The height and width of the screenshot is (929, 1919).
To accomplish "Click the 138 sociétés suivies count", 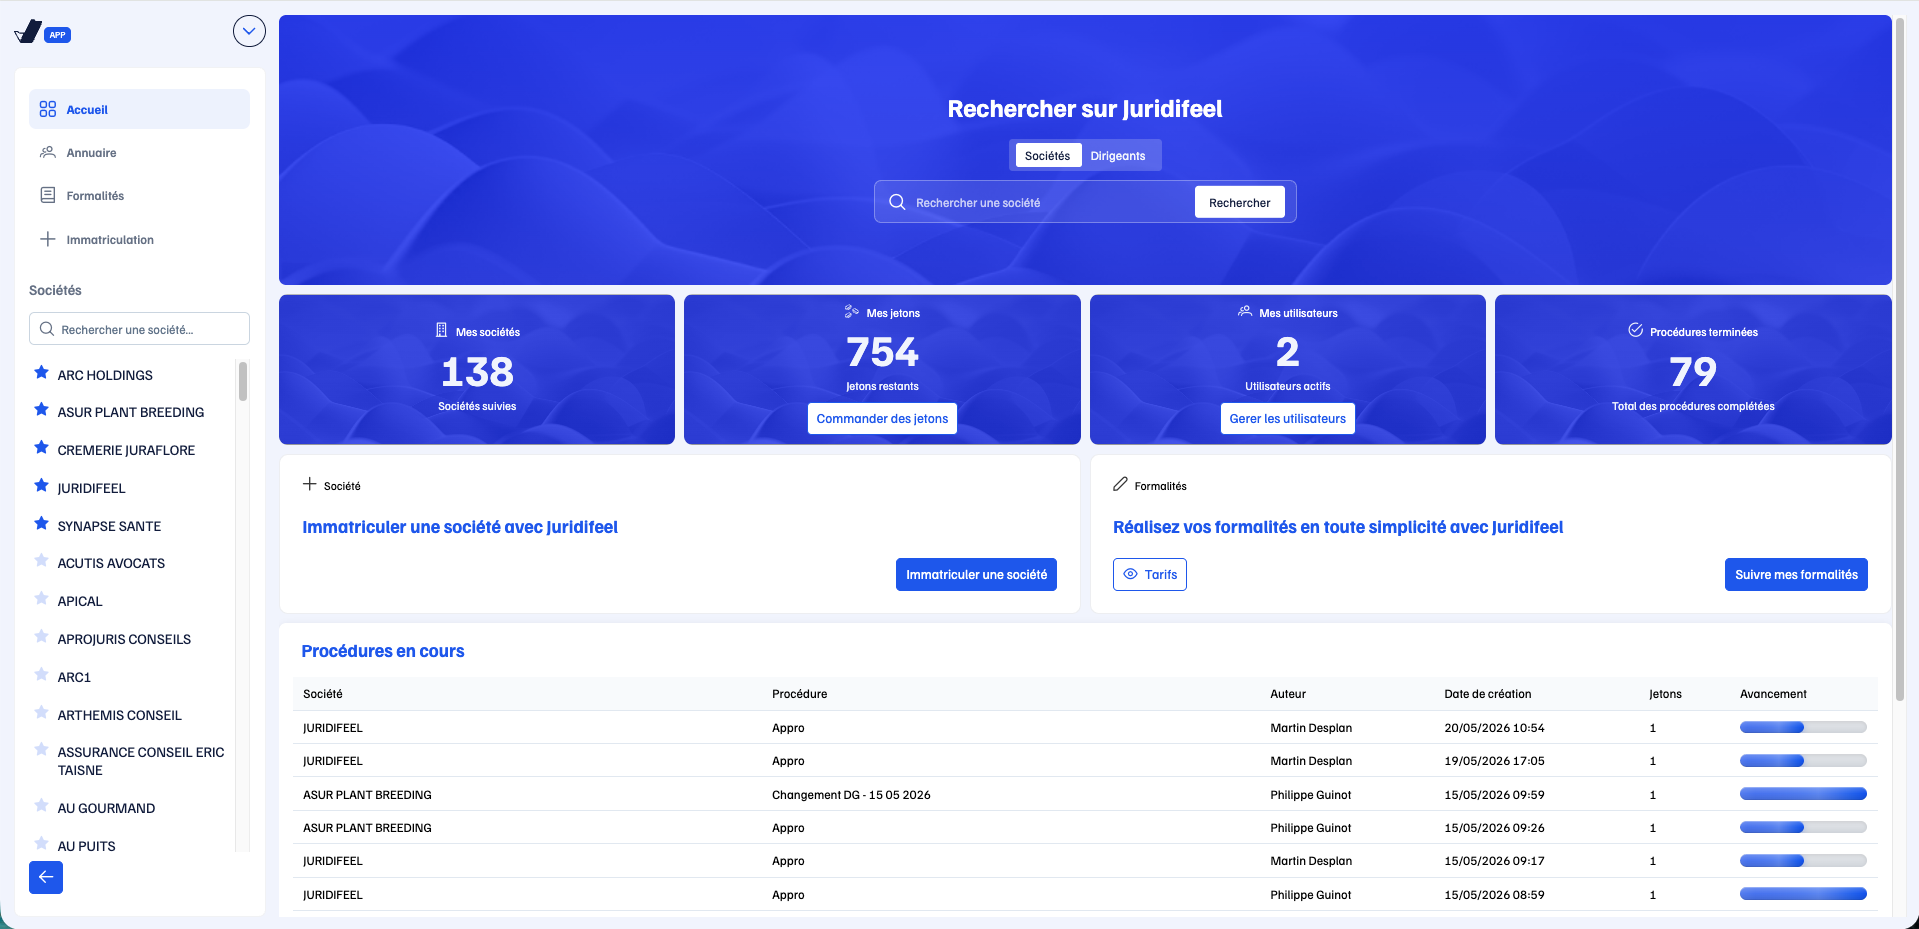I will (x=477, y=372).
